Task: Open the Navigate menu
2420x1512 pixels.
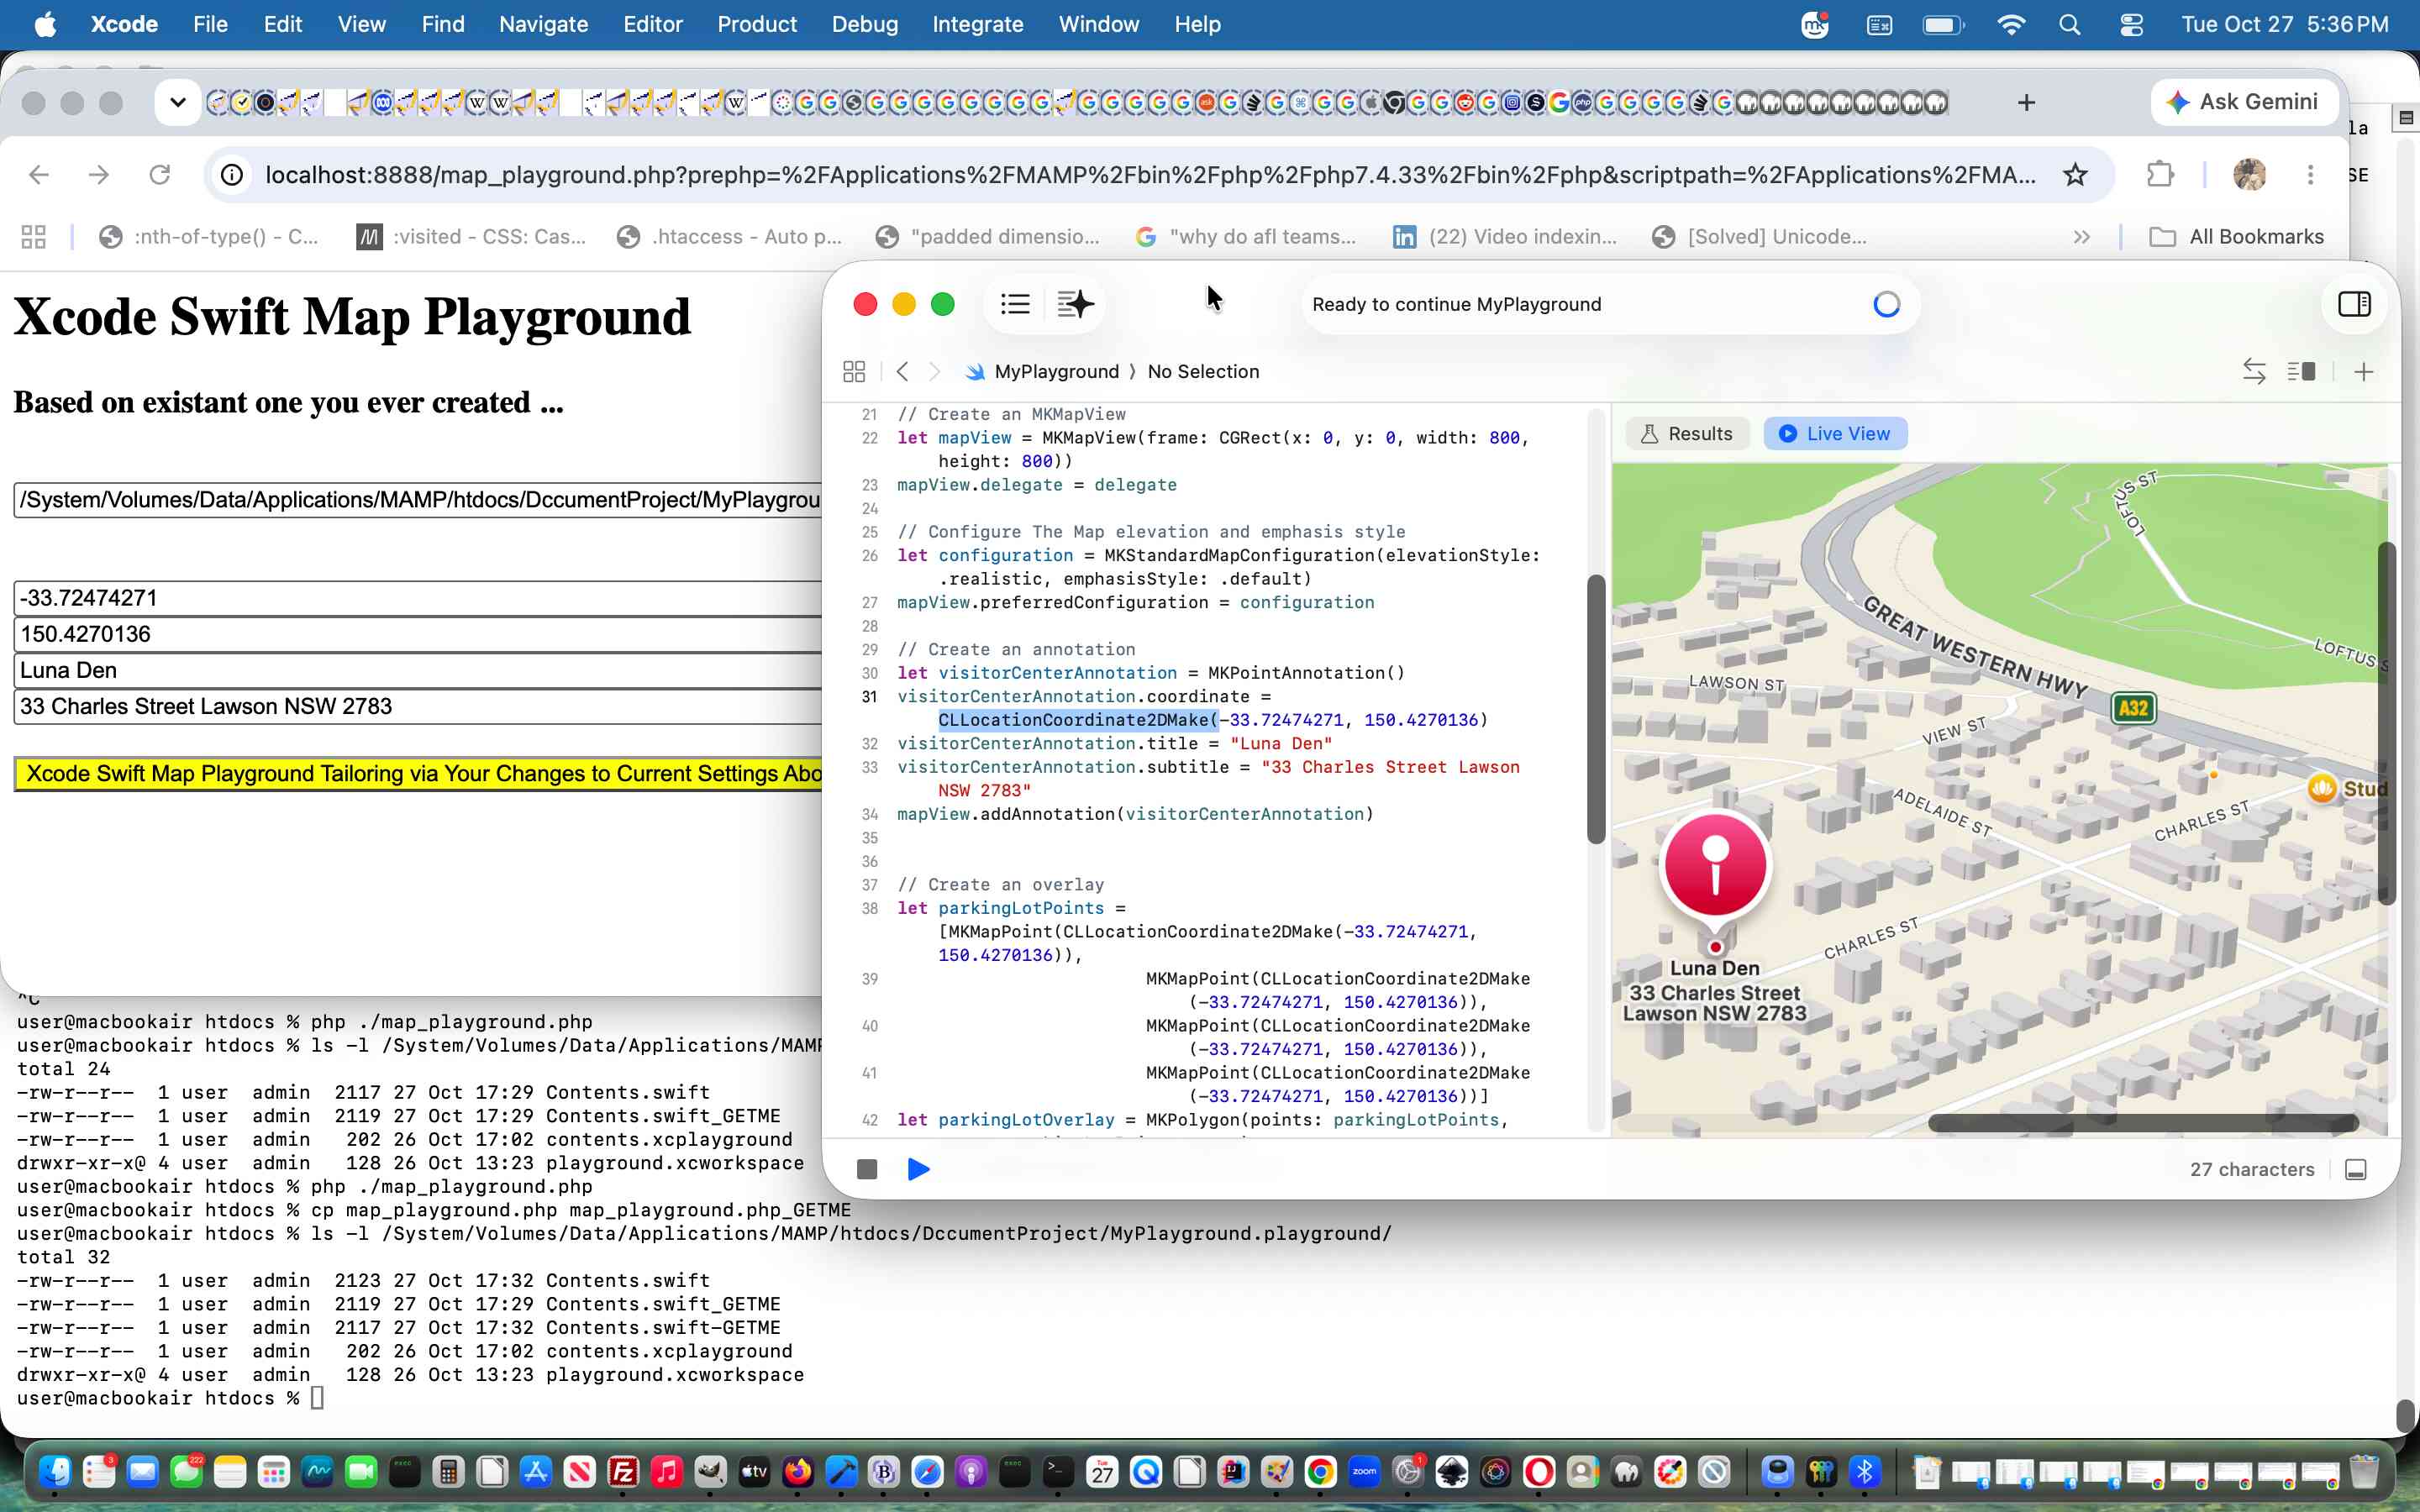Action: coord(543,24)
